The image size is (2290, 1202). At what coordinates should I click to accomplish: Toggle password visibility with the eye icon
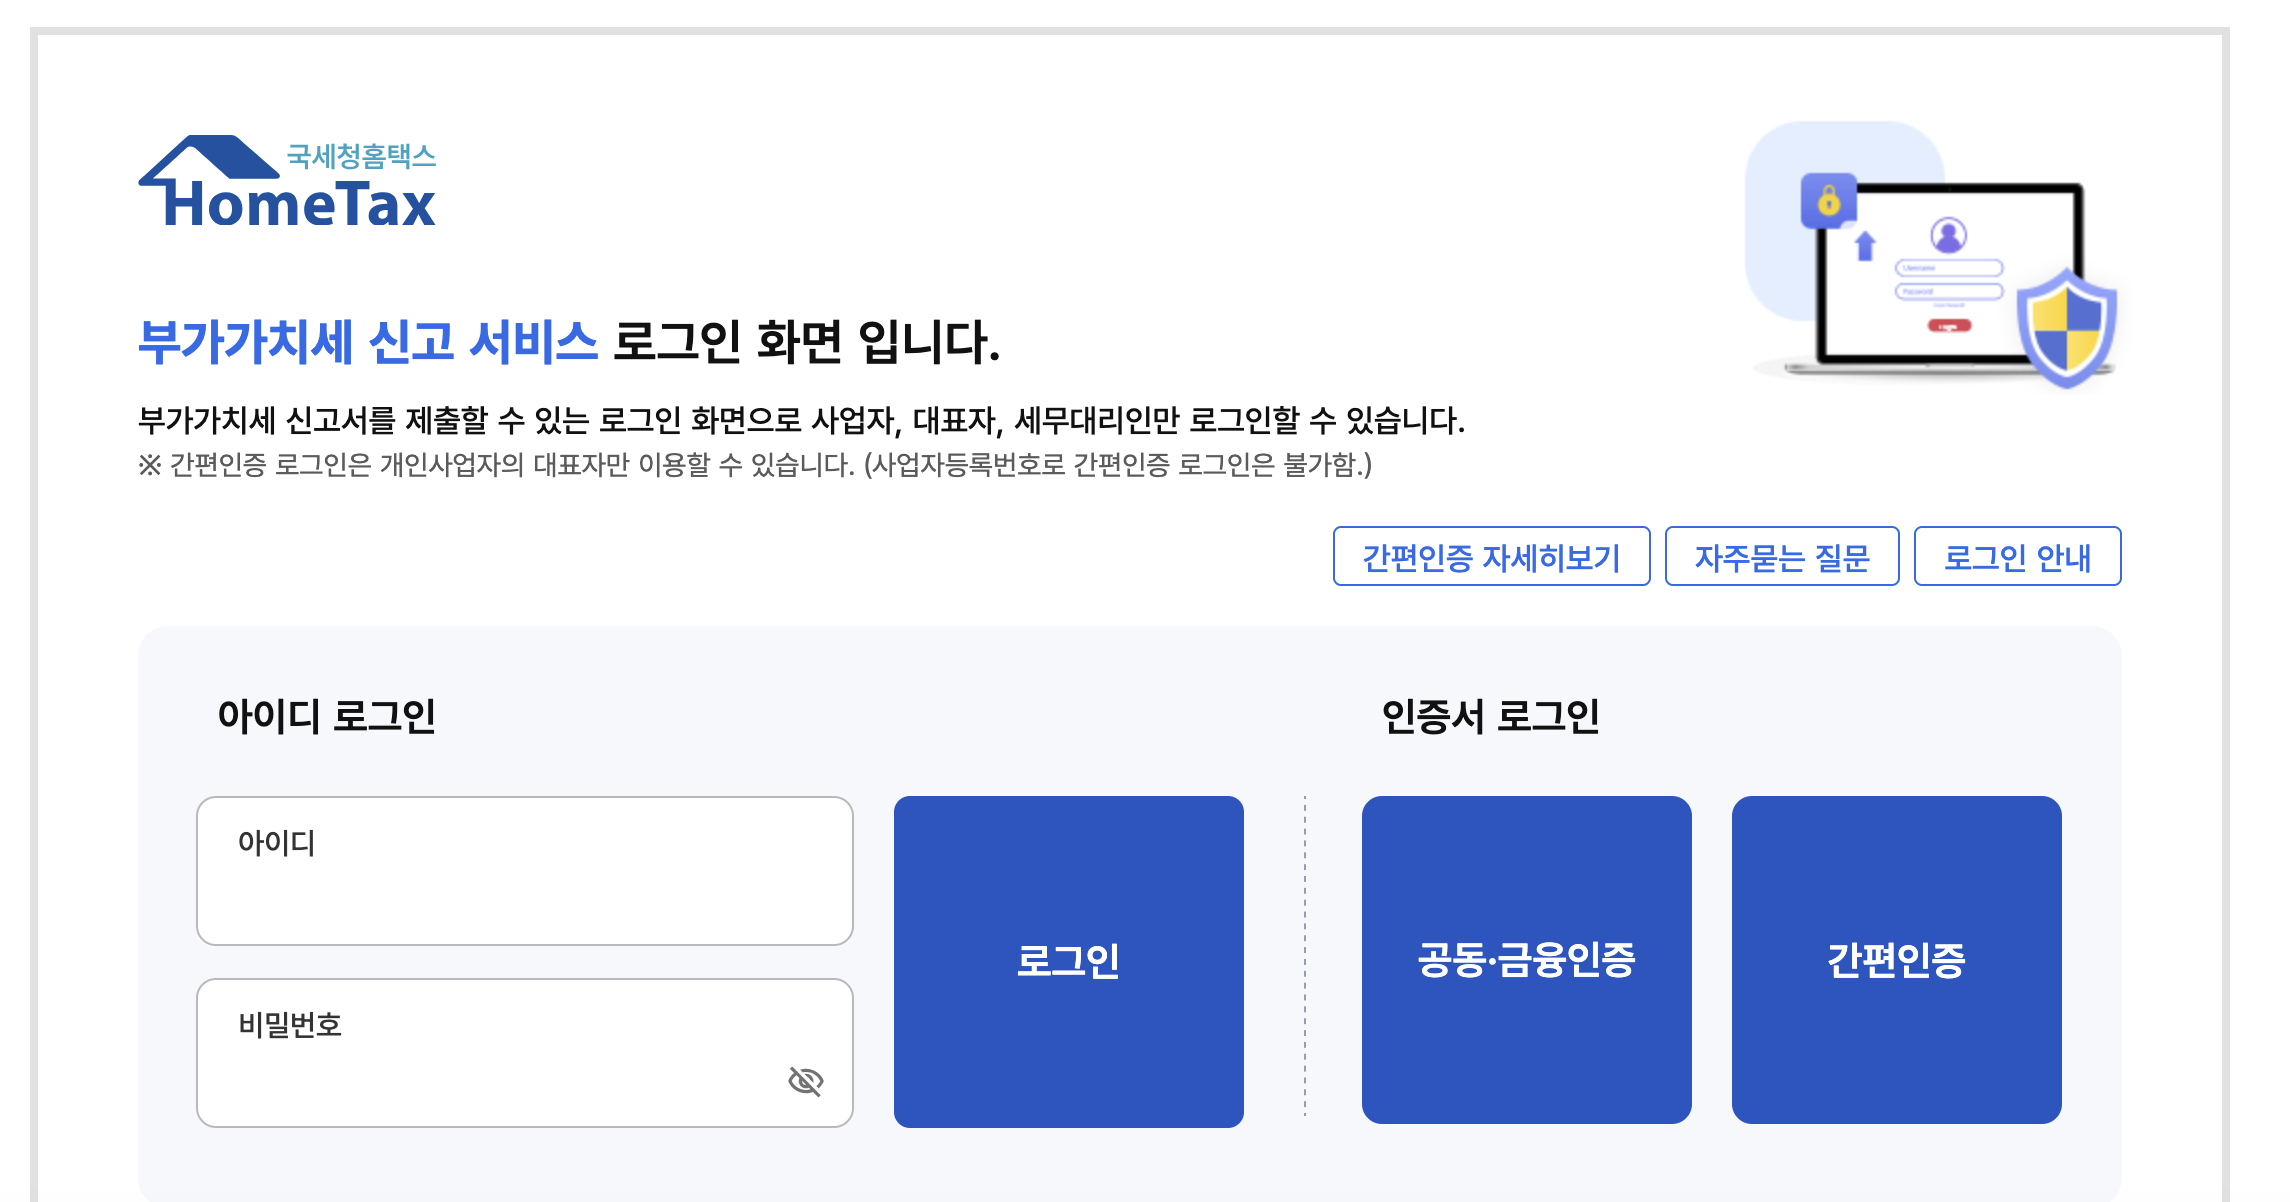click(x=806, y=1081)
